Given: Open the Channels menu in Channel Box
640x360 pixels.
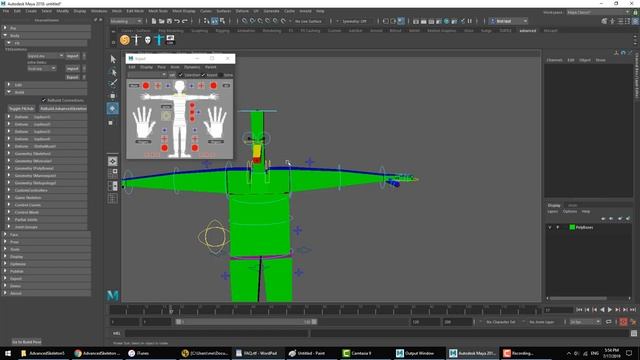Looking at the screenshot, I should coord(554,60).
